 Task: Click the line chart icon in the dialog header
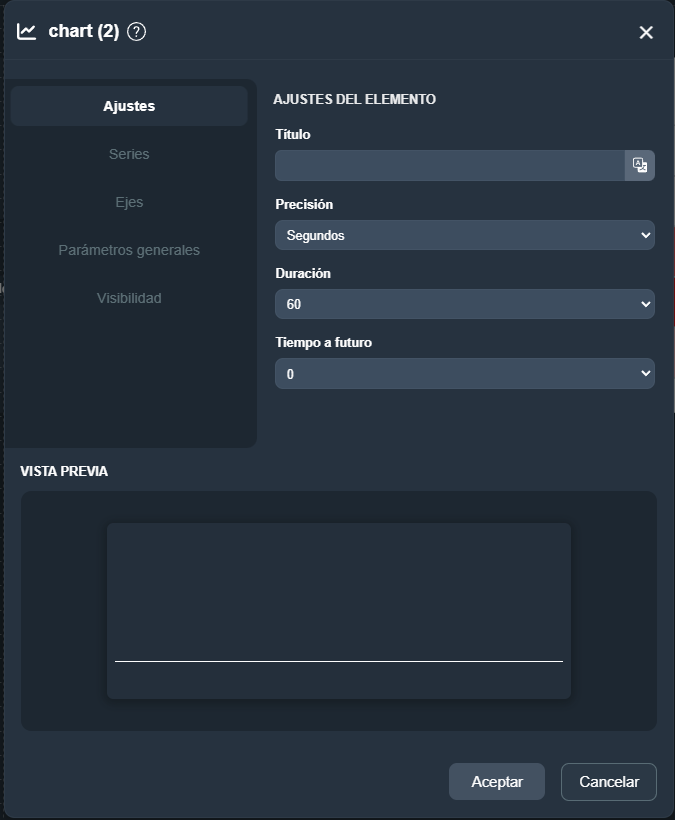pyautogui.click(x=27, y=32)
